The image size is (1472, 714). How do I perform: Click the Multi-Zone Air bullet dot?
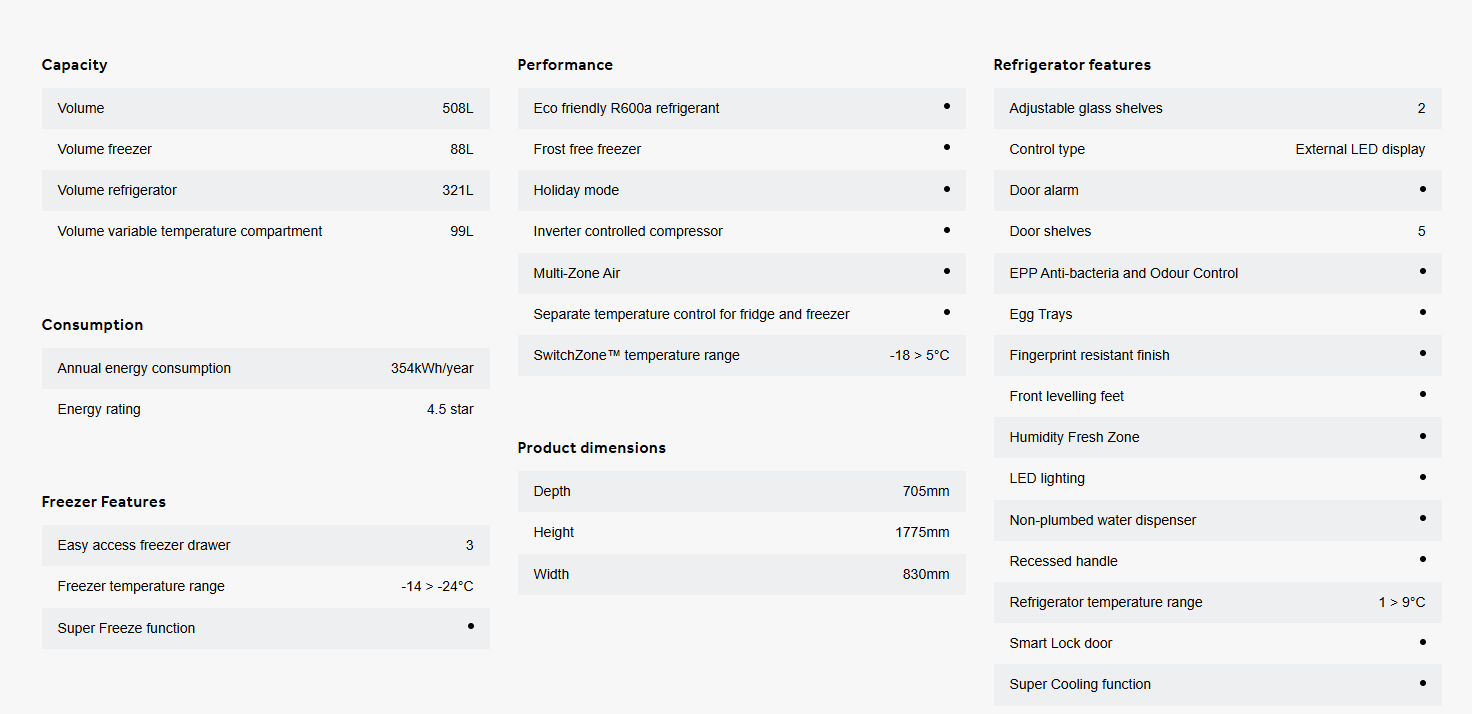tap(946, 271)
